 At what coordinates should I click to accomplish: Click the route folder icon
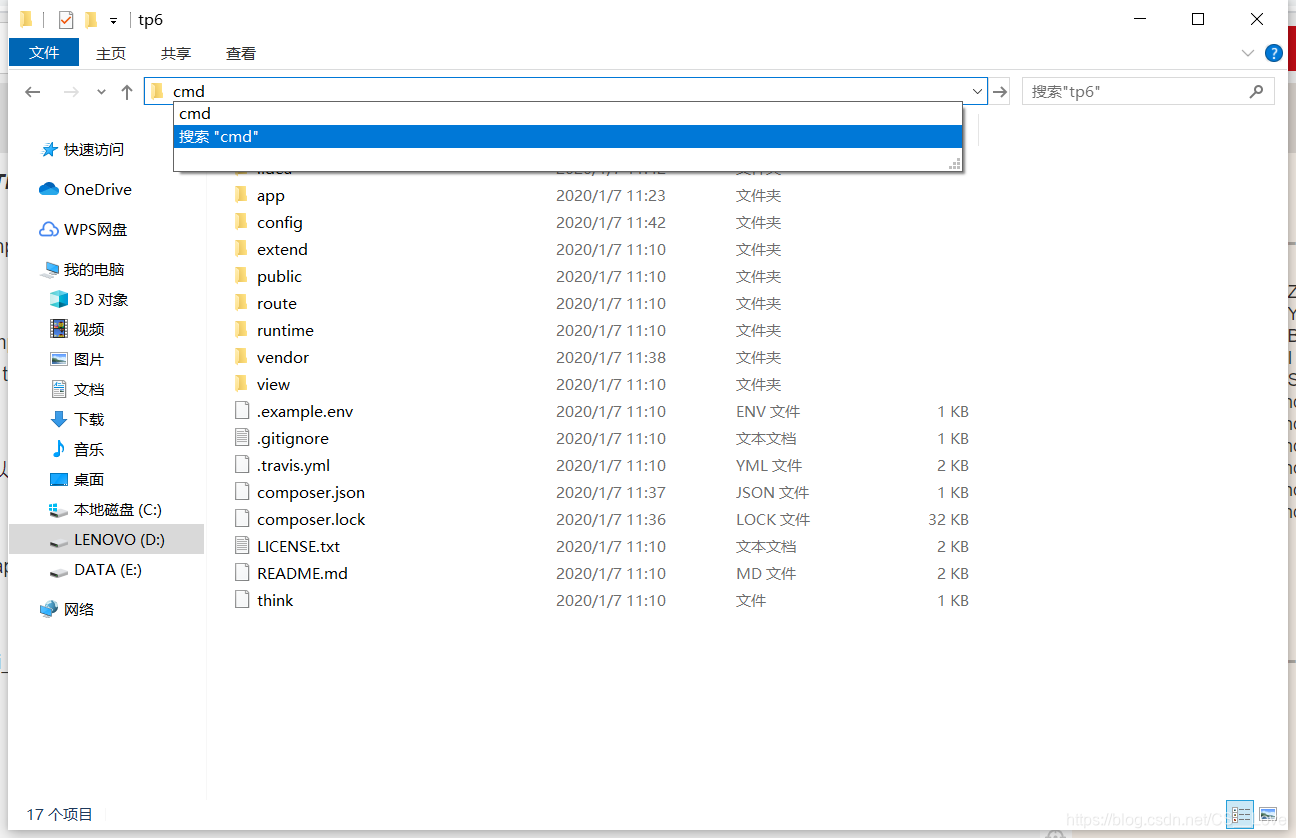tap(240, 303)
